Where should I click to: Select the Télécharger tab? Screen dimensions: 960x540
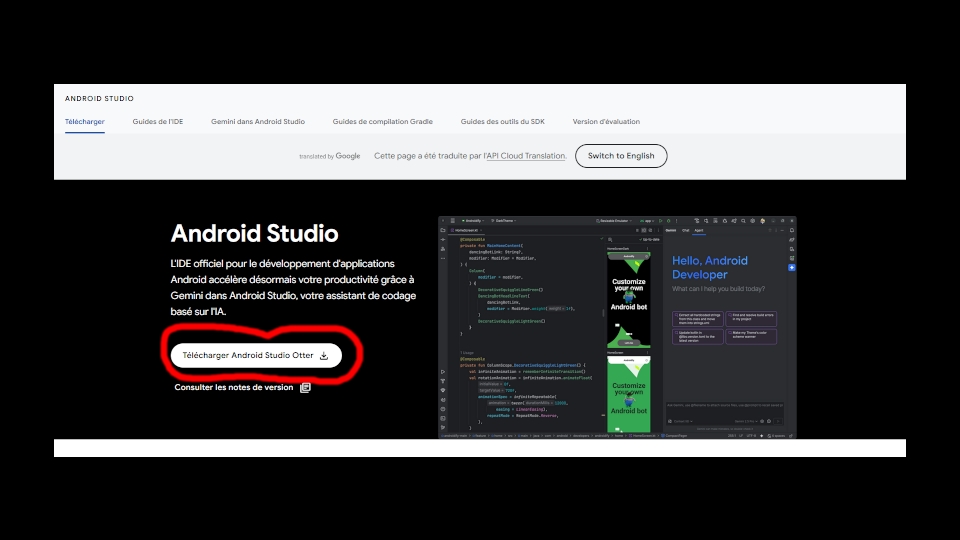pos(84,122)
